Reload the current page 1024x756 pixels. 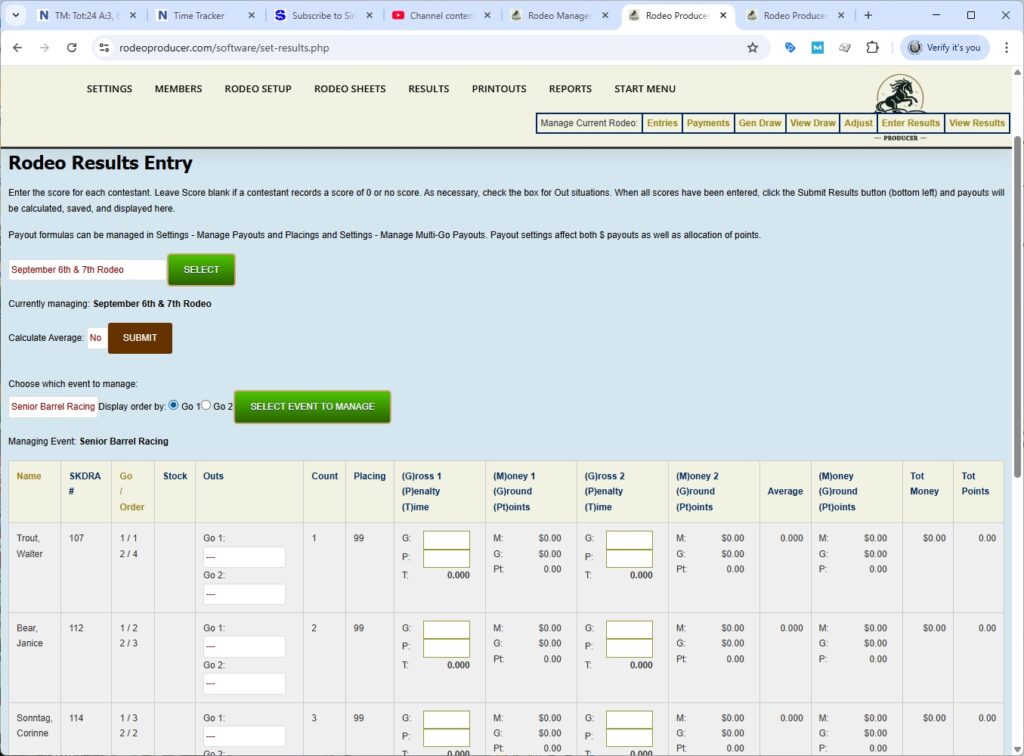70,47
